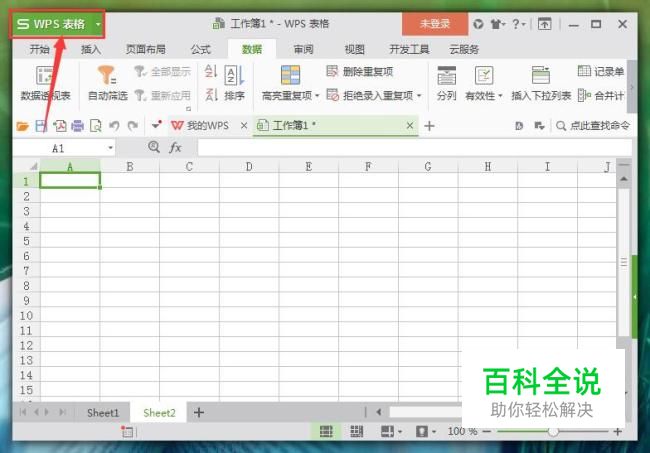This screenshot has height=453, width=650.
Task: Go to the last sheet navigation arrow
Action: (x=62, y=412)
